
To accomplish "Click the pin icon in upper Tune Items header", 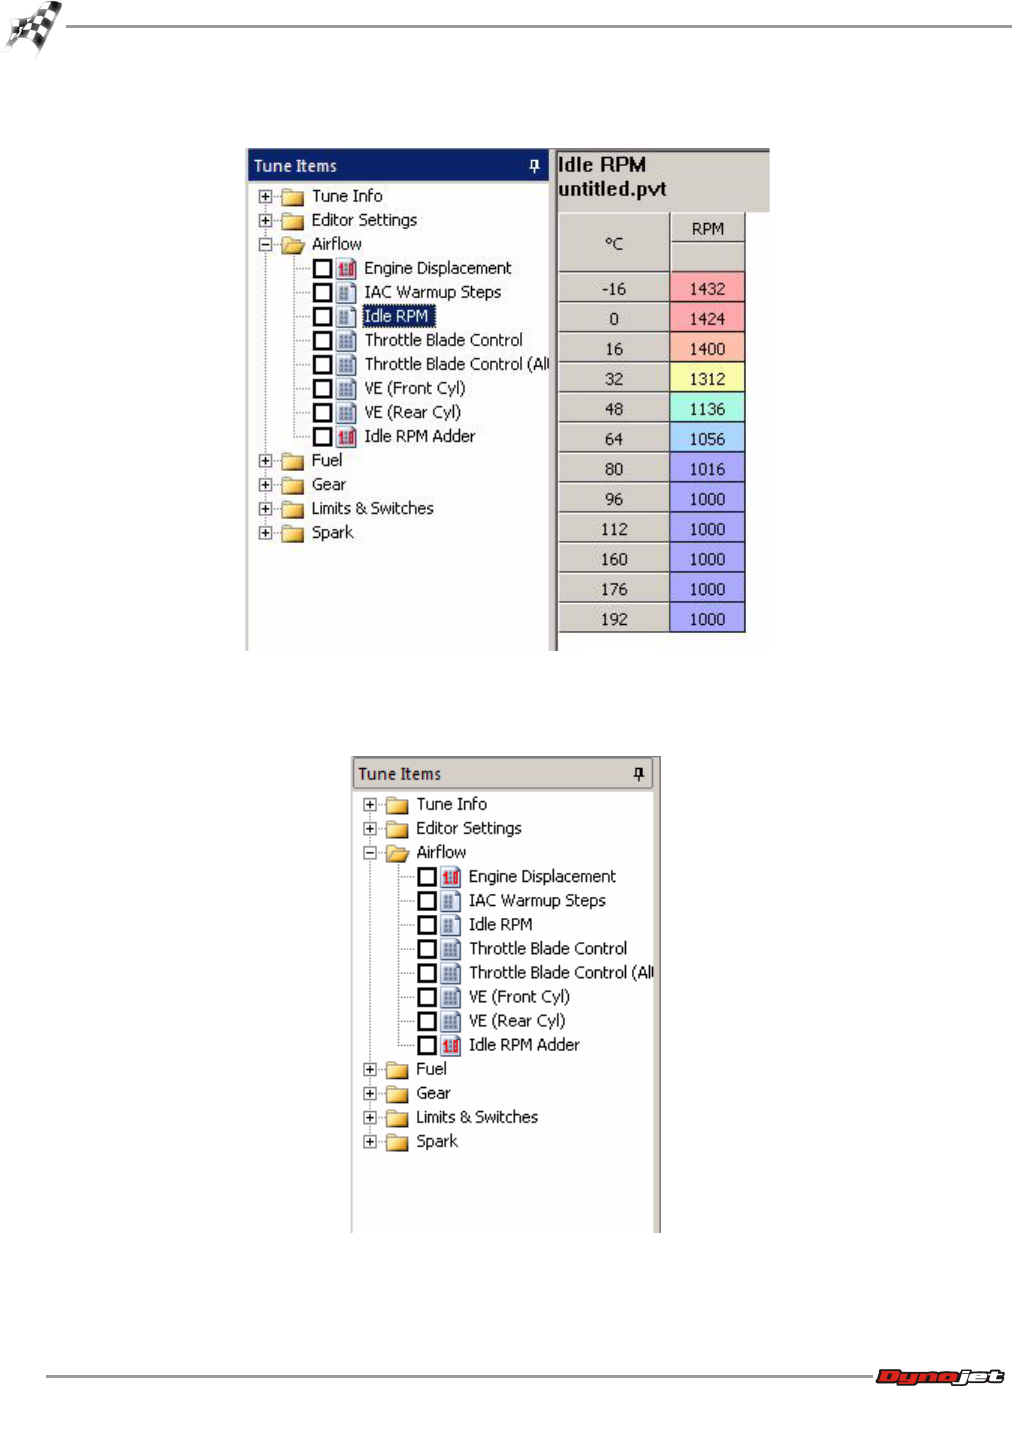I will pos(534,166).
